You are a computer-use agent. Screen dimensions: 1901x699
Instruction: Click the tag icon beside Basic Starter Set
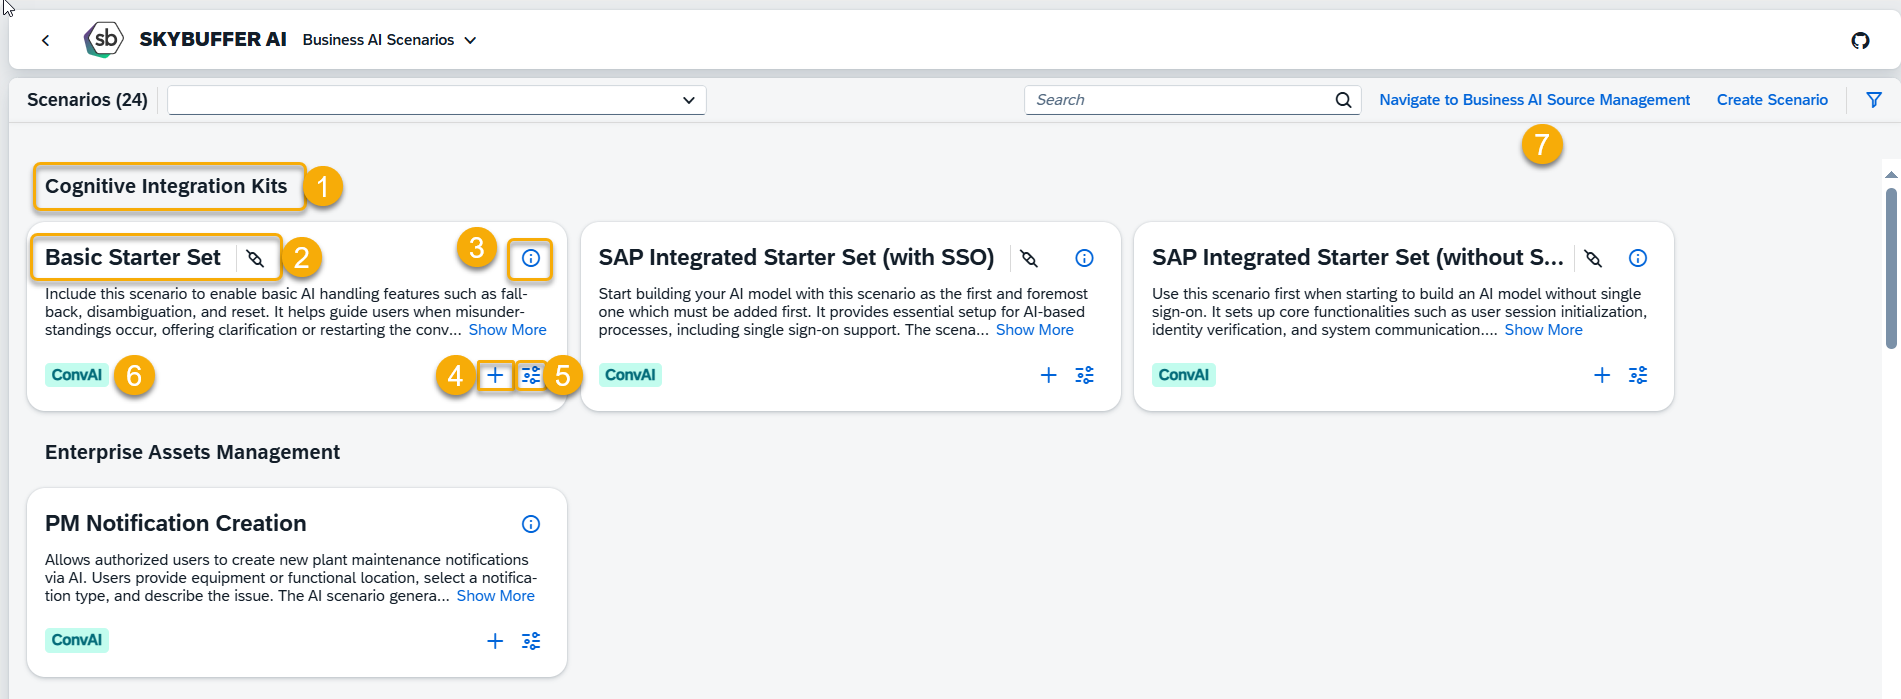coord(255,258)
